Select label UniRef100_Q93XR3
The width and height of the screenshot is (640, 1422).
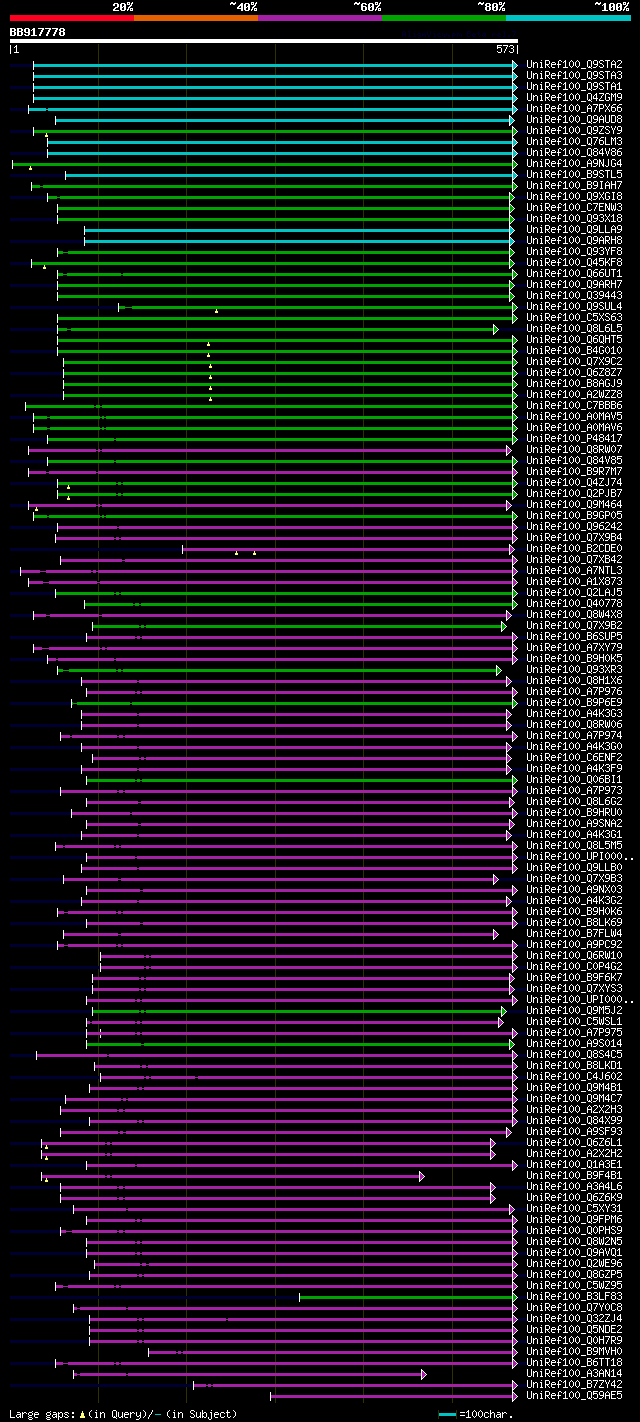click(574, 670)
